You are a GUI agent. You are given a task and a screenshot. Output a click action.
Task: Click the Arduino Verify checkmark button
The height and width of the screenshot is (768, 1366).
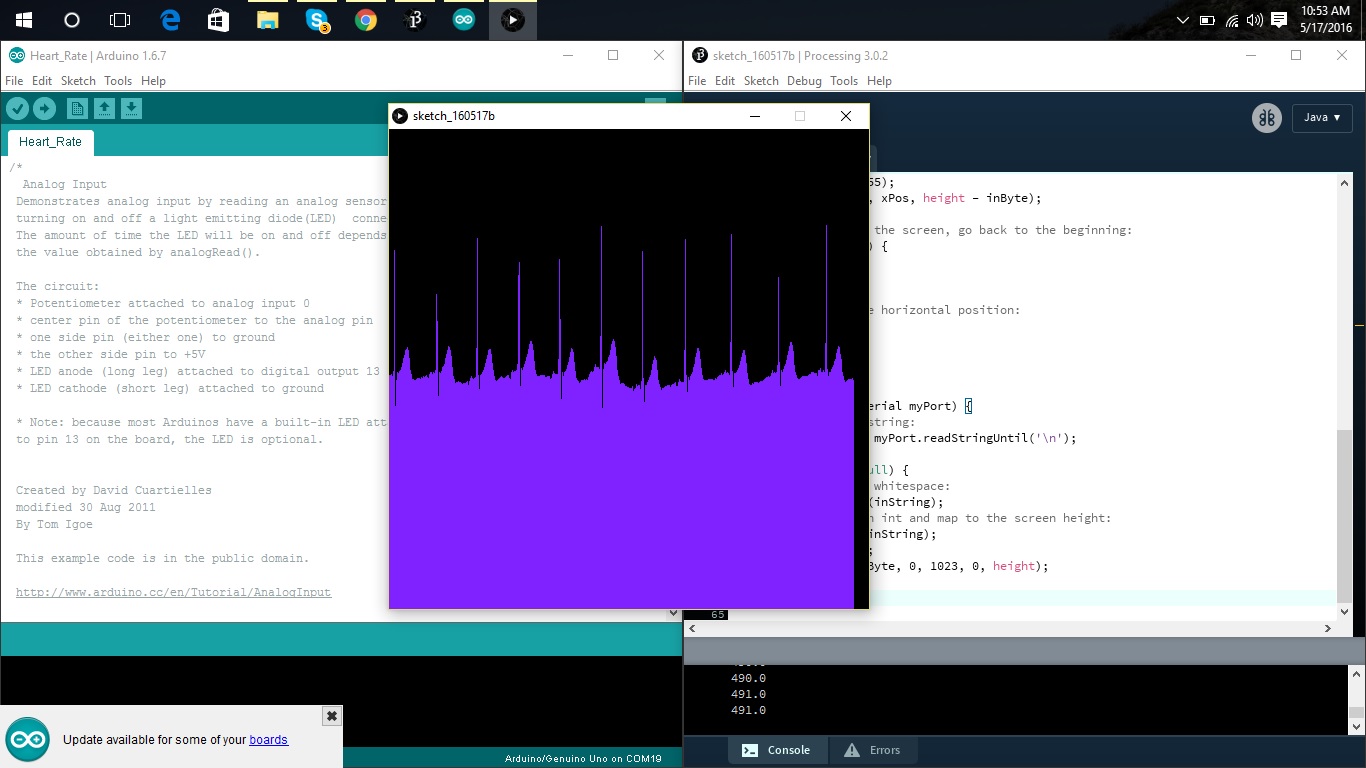pyautogui.click(x=18, y=108)
